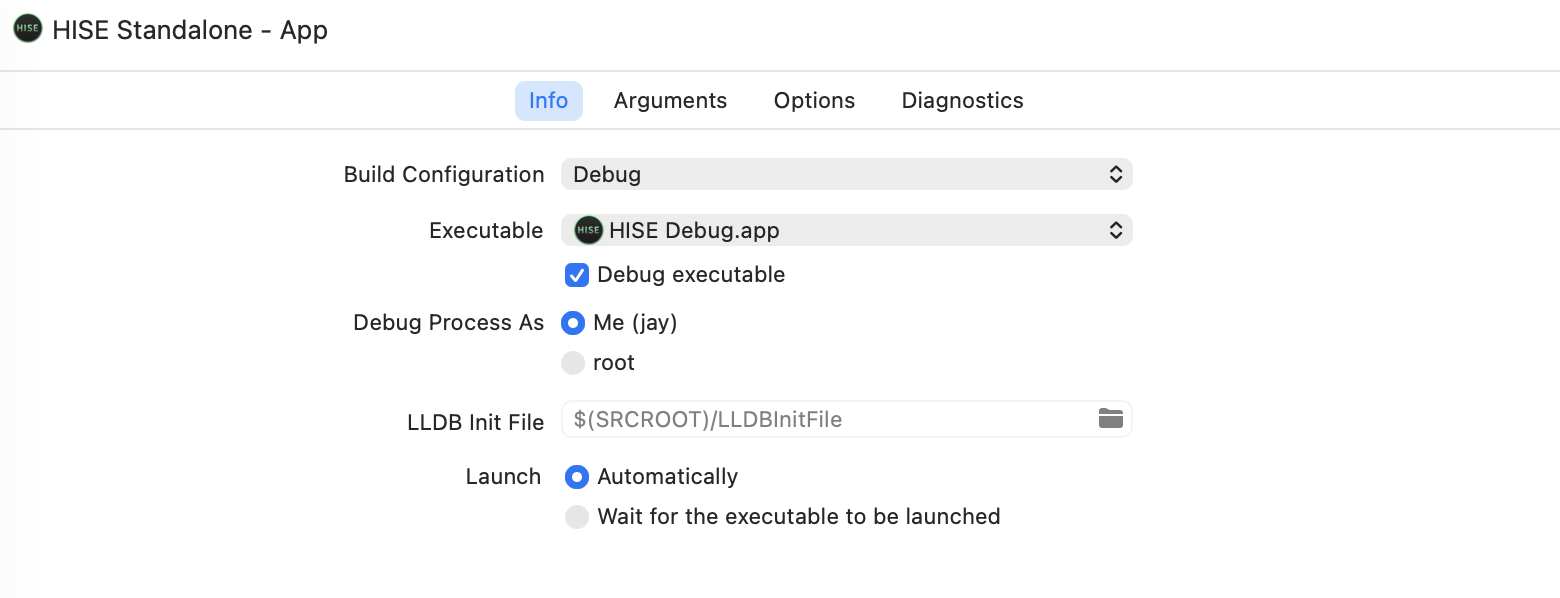Switch to the Arguments tab
Screen dimensions: 1560x598
point(670,100)
